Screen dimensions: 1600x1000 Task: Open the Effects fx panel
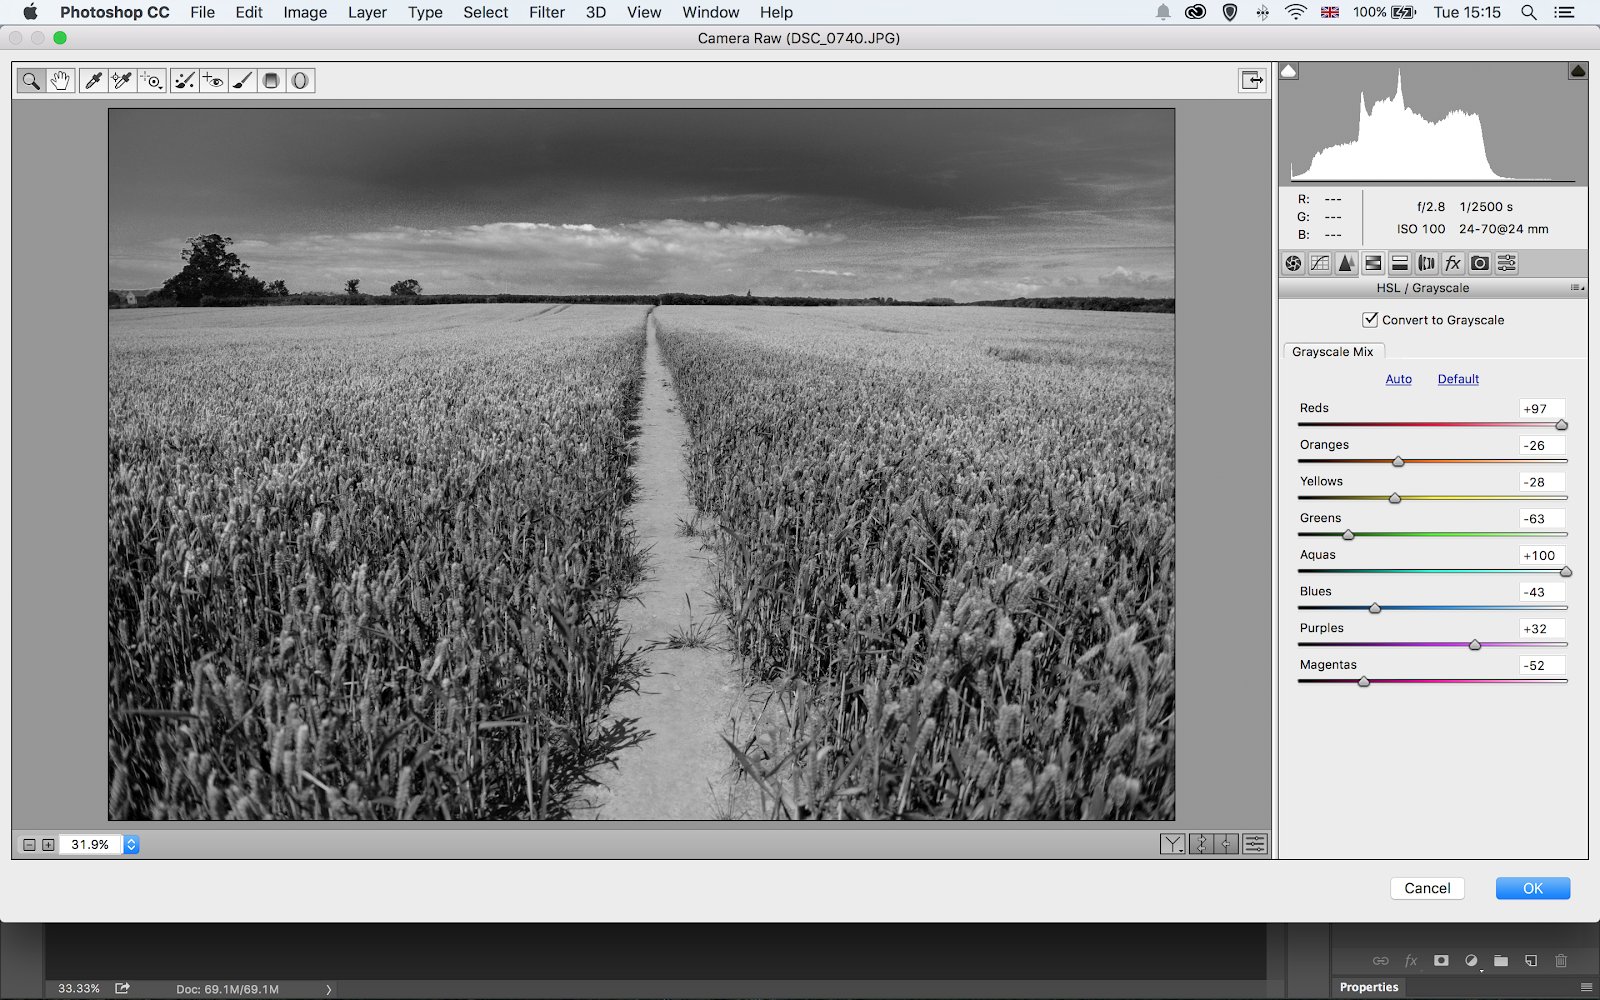coord(1453,264)
